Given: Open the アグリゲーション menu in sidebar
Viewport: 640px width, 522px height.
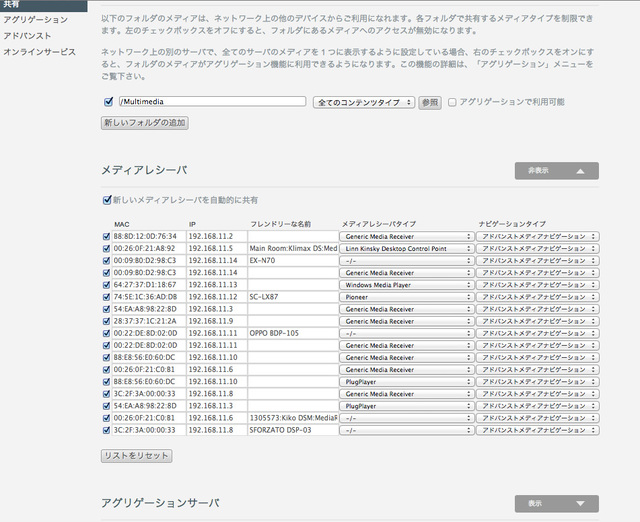Looking at the screenshot, I should [36, 20].
